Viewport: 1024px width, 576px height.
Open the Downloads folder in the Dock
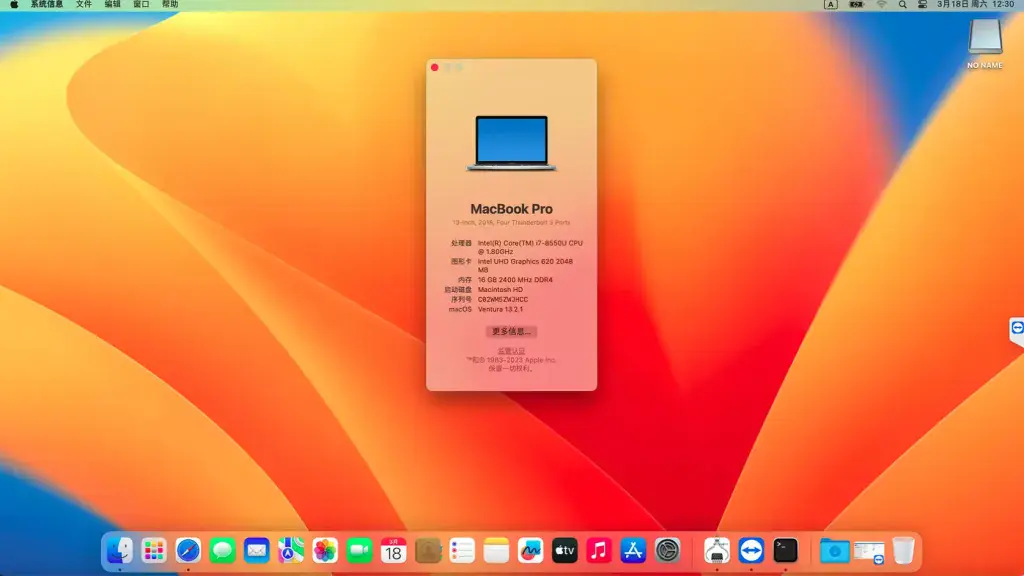coord(835,551)
